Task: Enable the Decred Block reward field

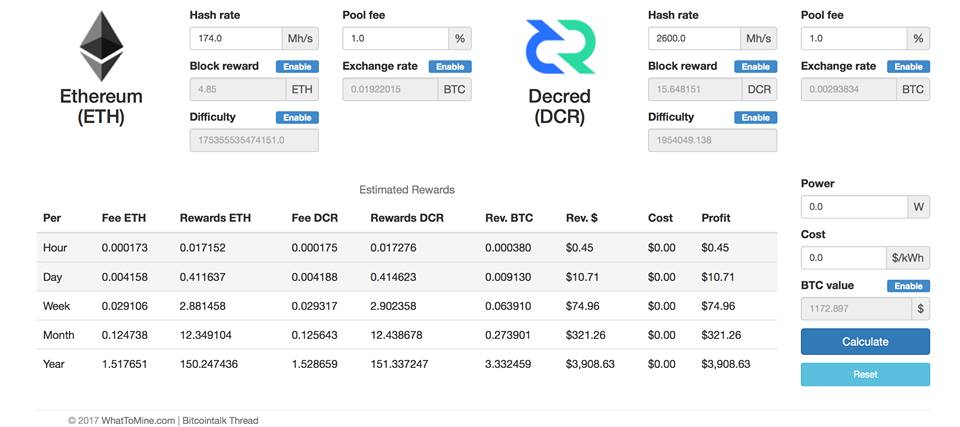Action: (x=755, y=66)
